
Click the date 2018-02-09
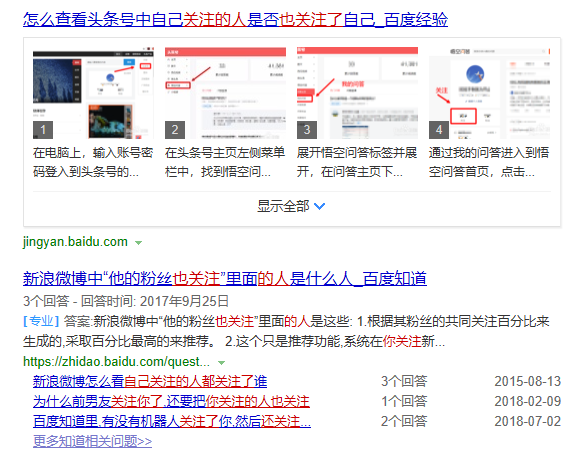click(528, 401)
